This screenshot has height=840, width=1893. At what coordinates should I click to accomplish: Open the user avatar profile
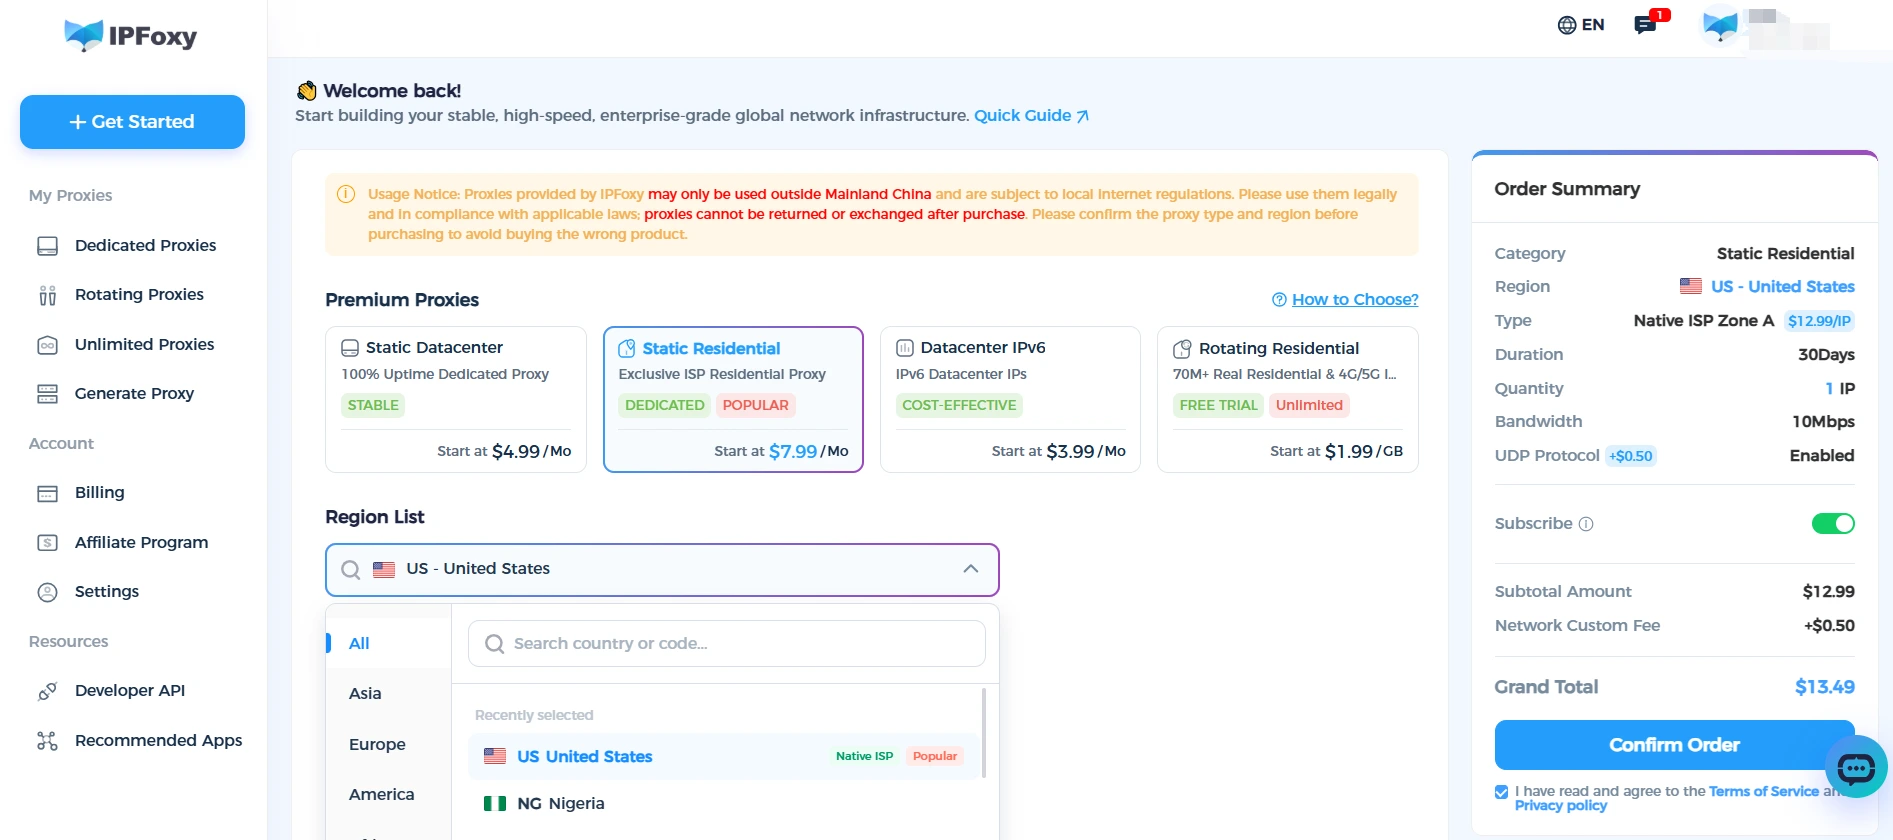click(1720, 25)
